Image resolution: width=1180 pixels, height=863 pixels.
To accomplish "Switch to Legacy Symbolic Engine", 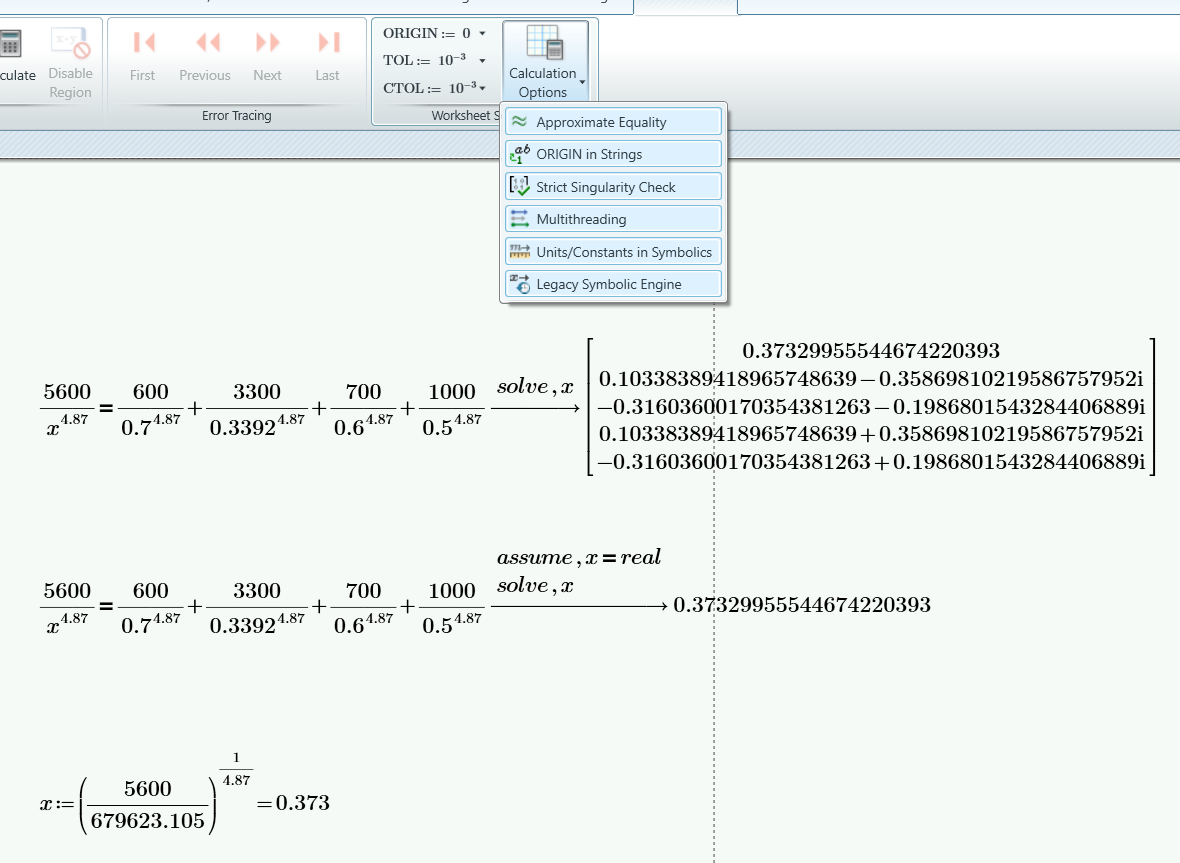I will 612,284.
